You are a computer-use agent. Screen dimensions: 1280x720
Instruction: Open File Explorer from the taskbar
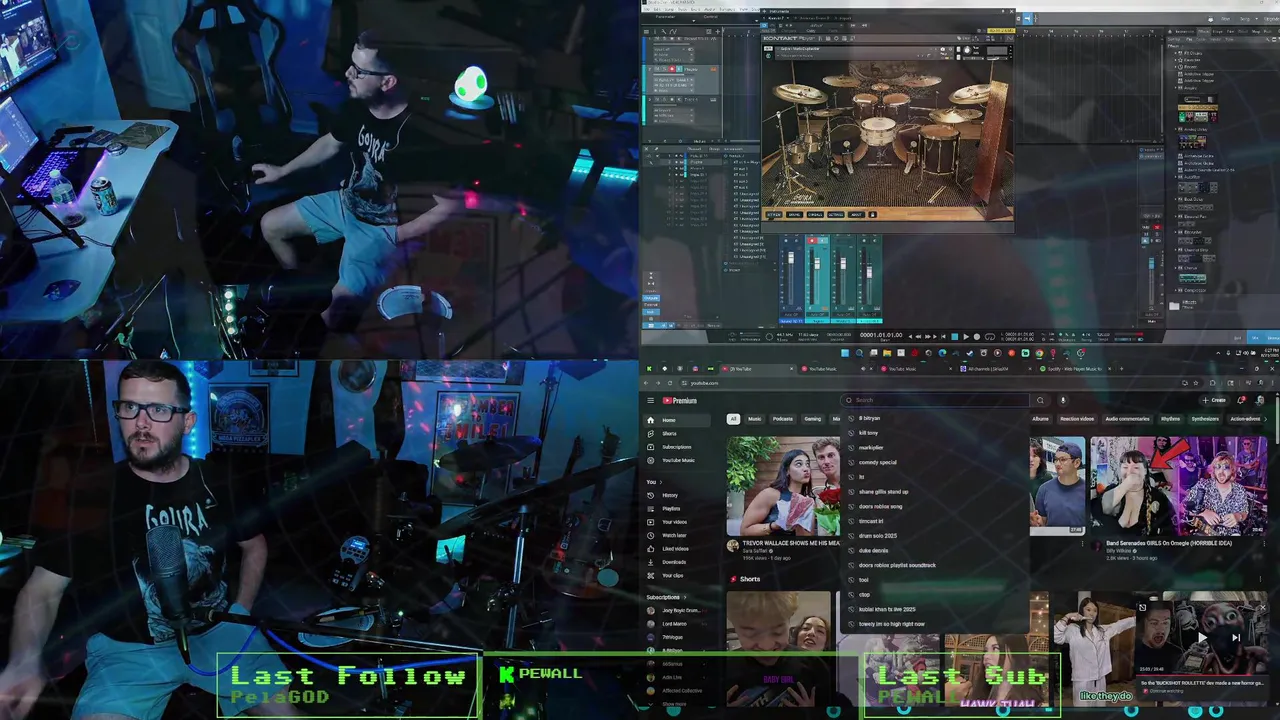coord(887,353)
